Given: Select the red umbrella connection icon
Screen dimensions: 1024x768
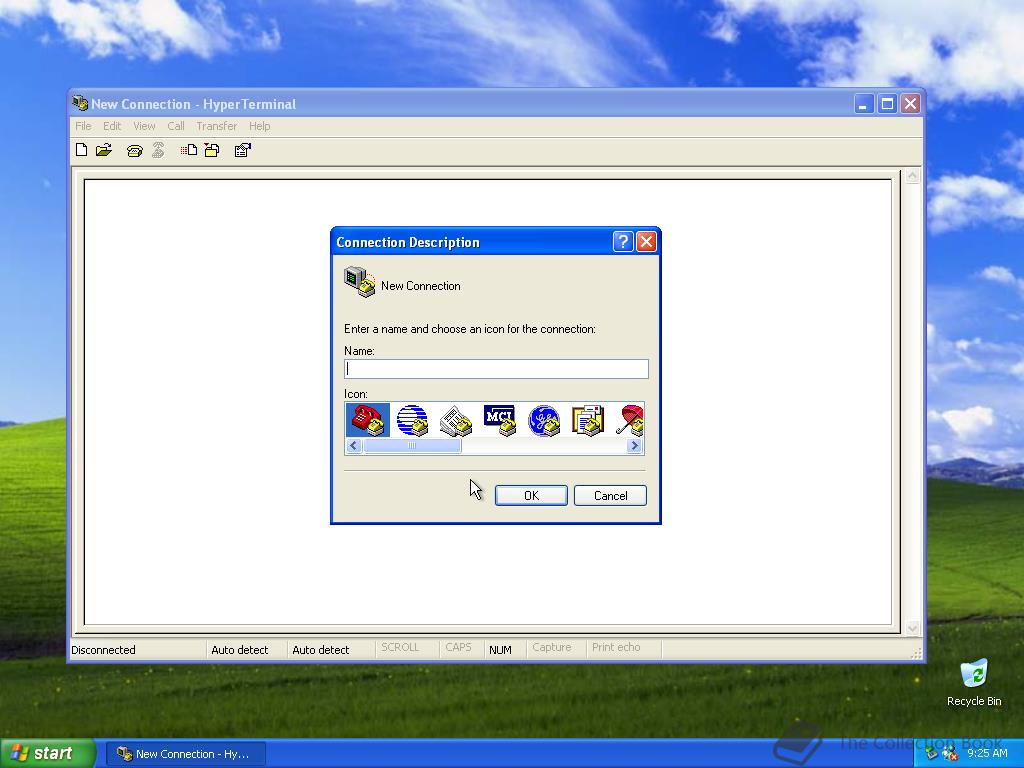Looking at the screenshot, I should click(630, 420).
